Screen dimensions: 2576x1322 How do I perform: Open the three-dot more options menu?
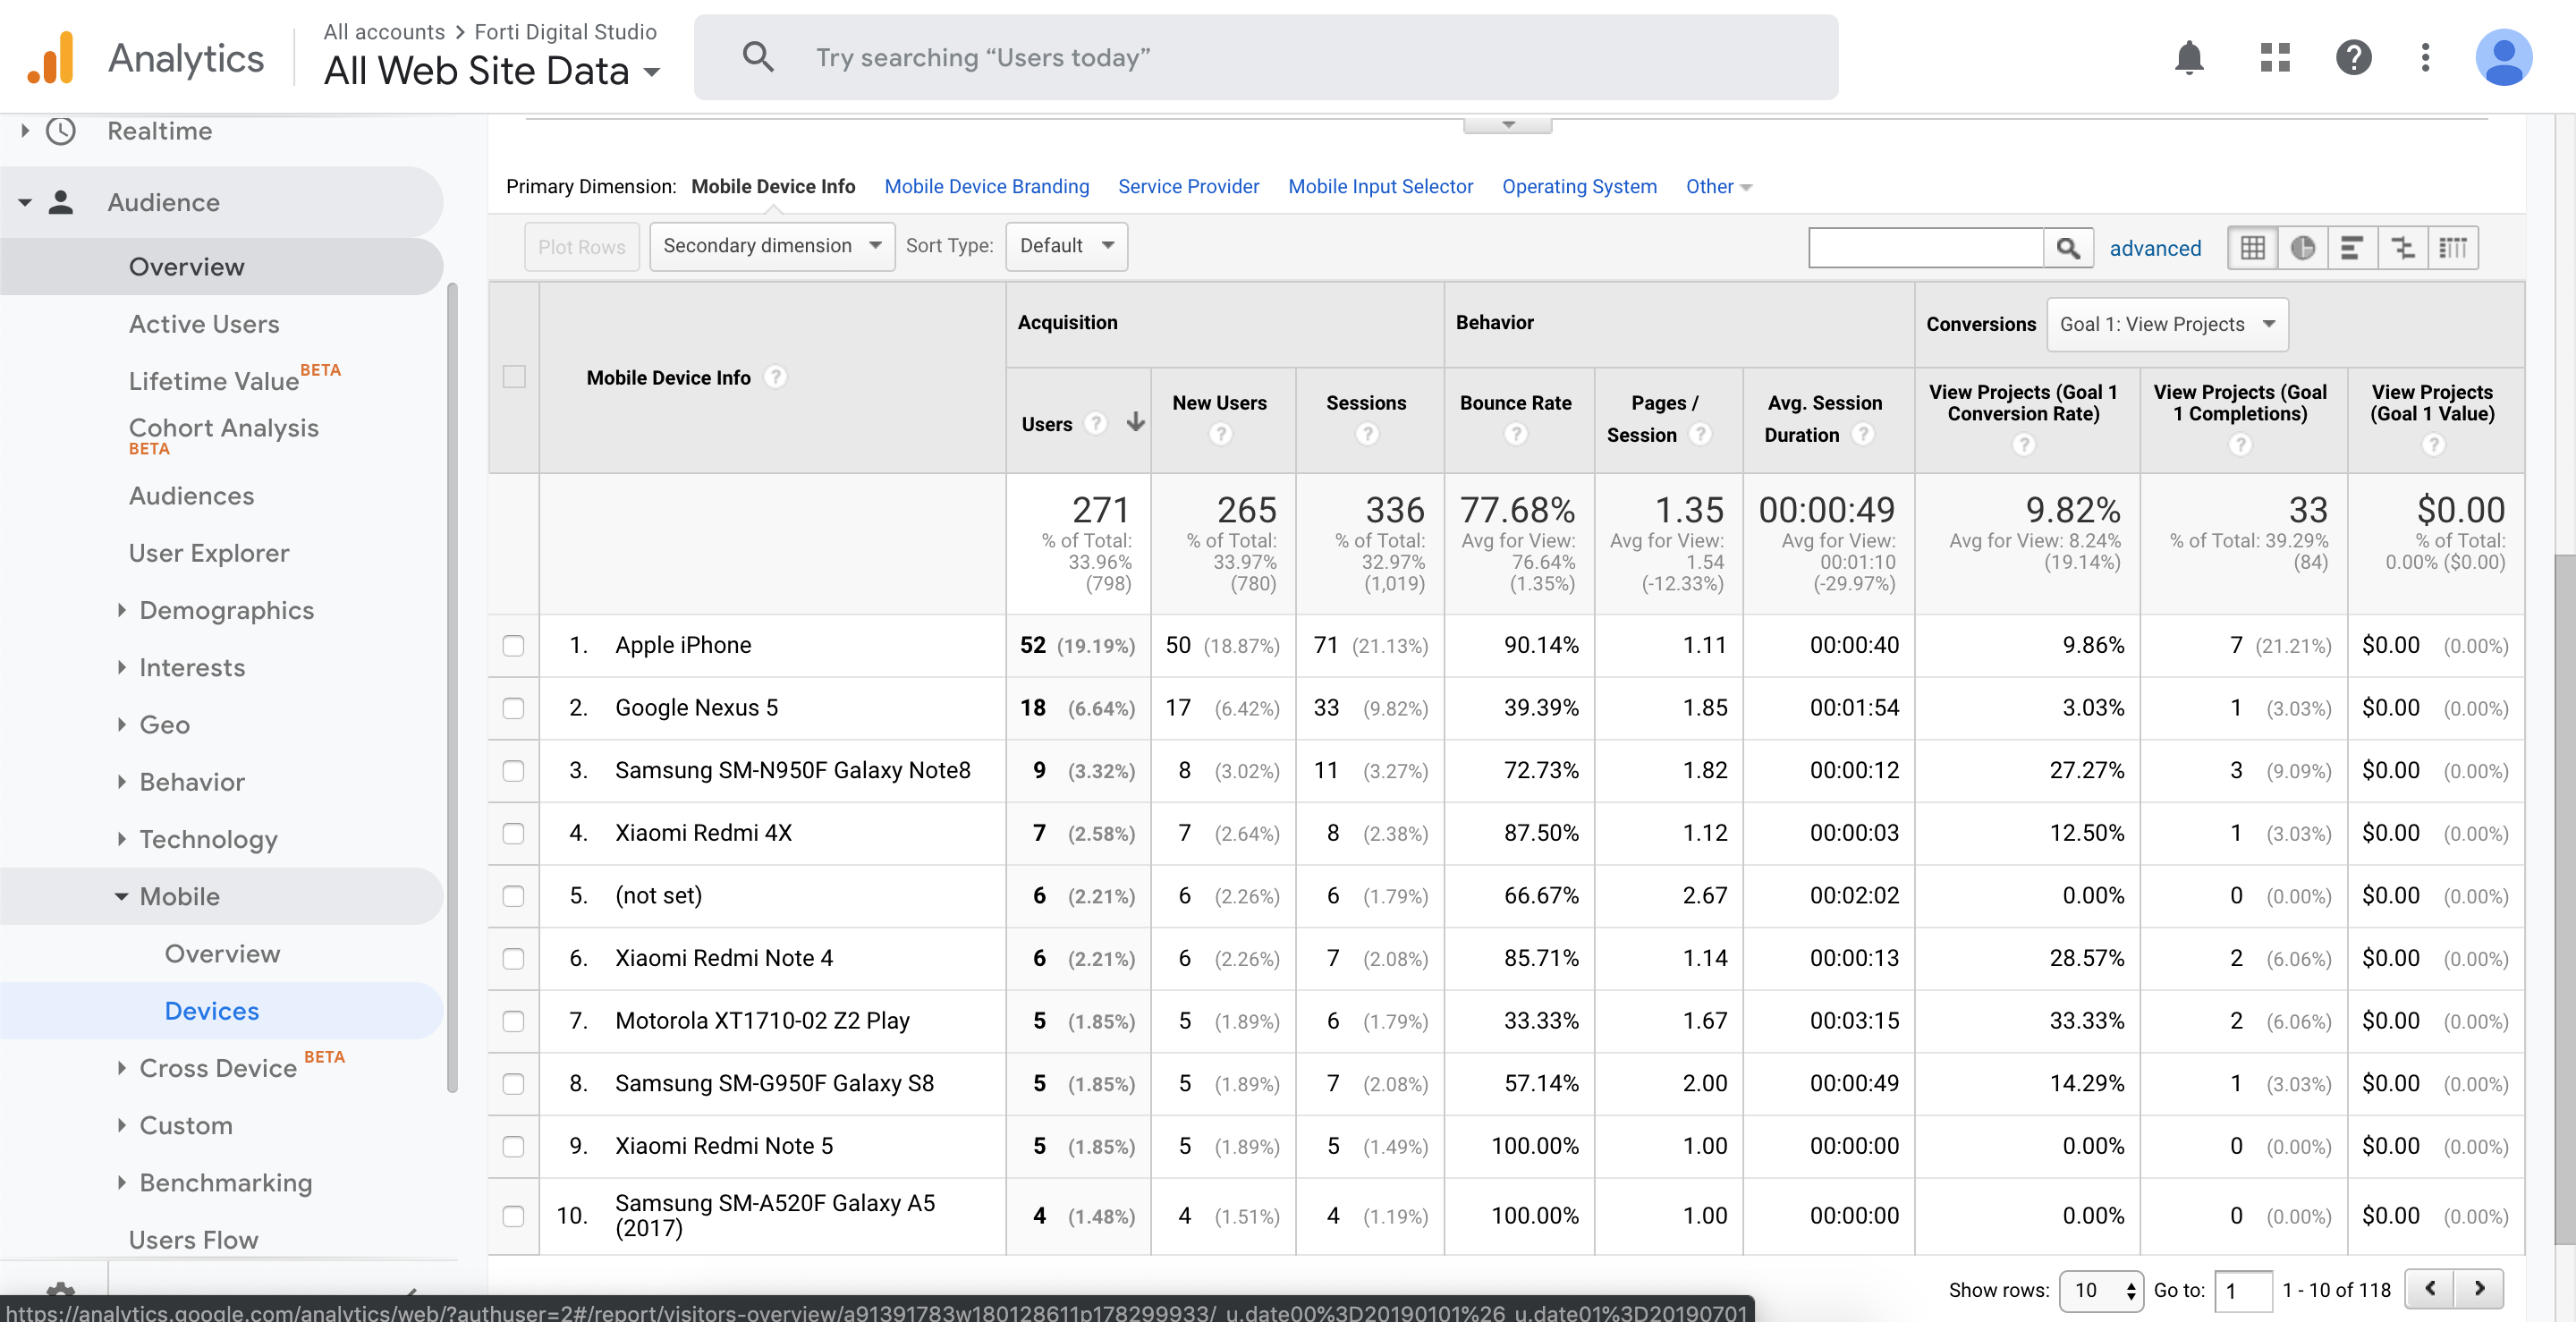(2425, 57)
